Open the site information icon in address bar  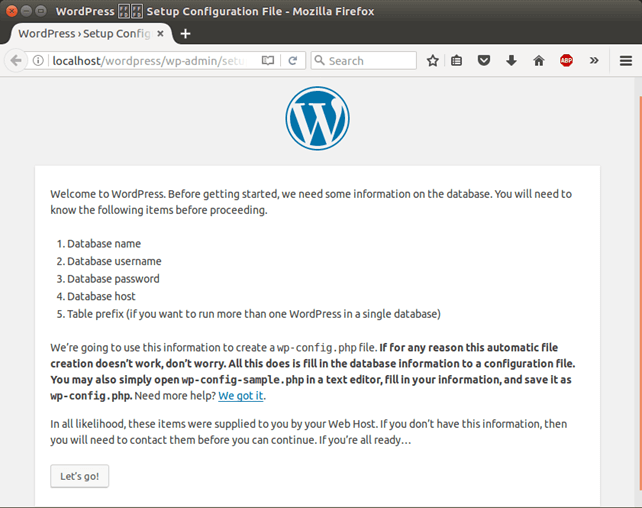(x=38, y=61)
